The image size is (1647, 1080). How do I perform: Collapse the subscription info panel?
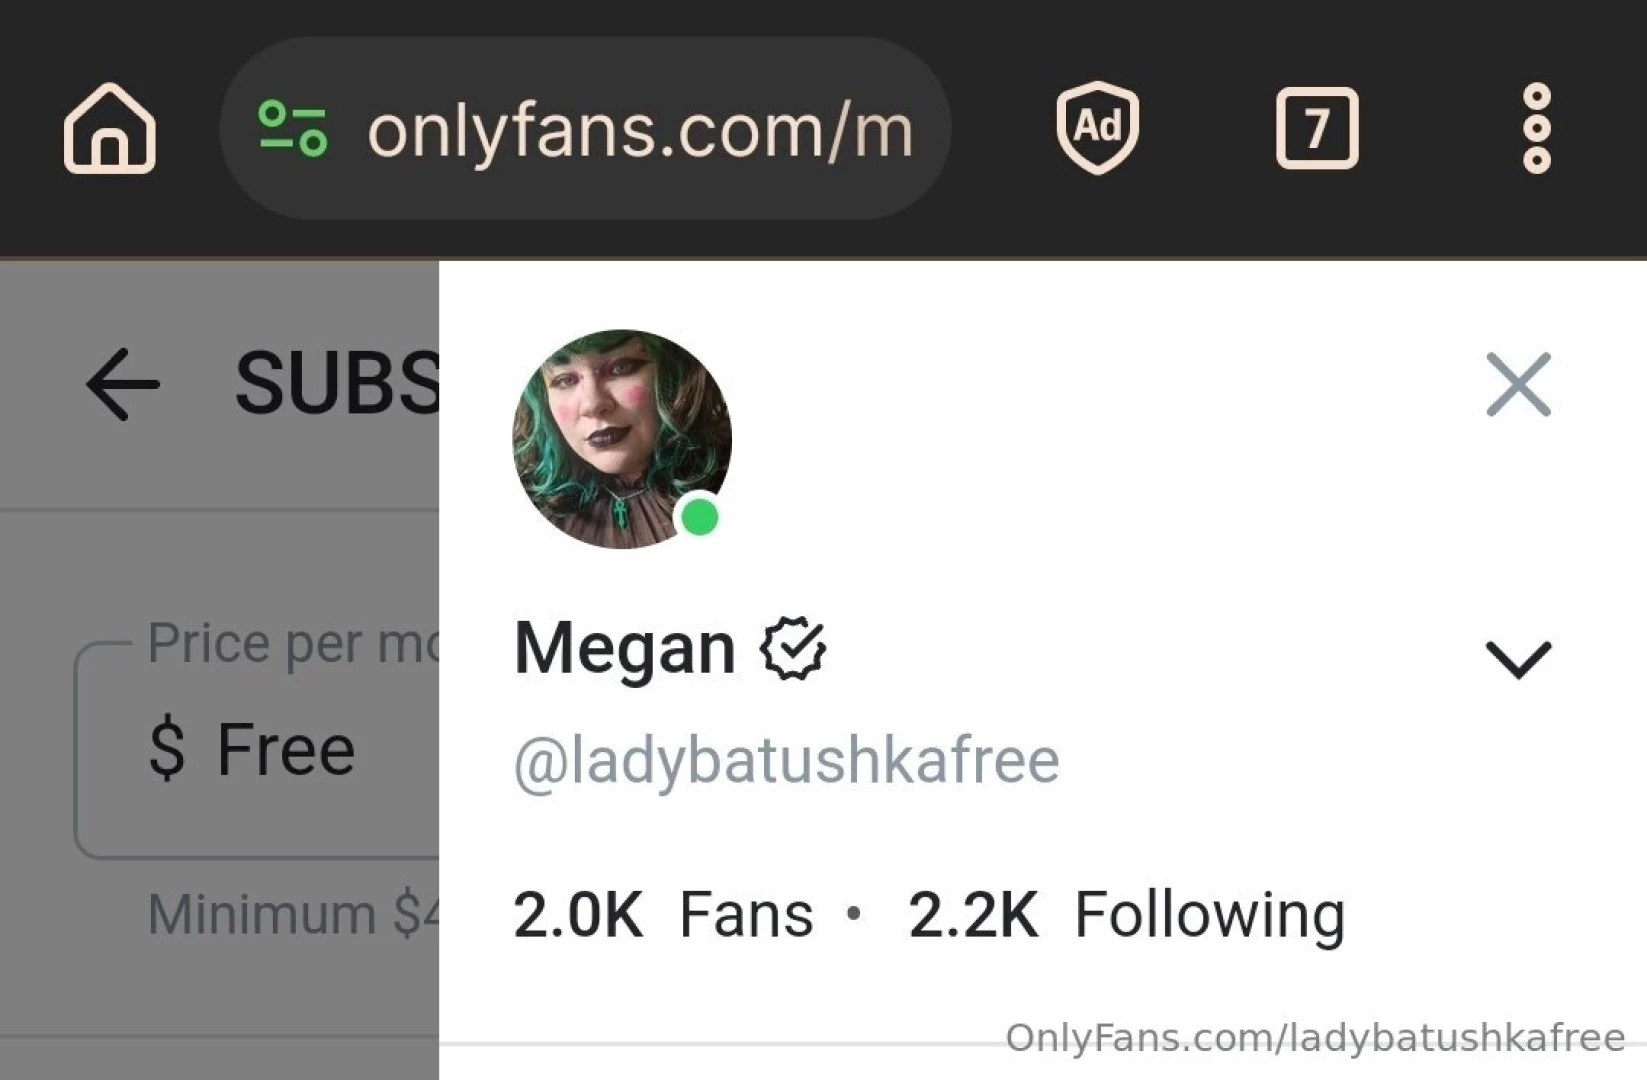[x=1519, y=385]
